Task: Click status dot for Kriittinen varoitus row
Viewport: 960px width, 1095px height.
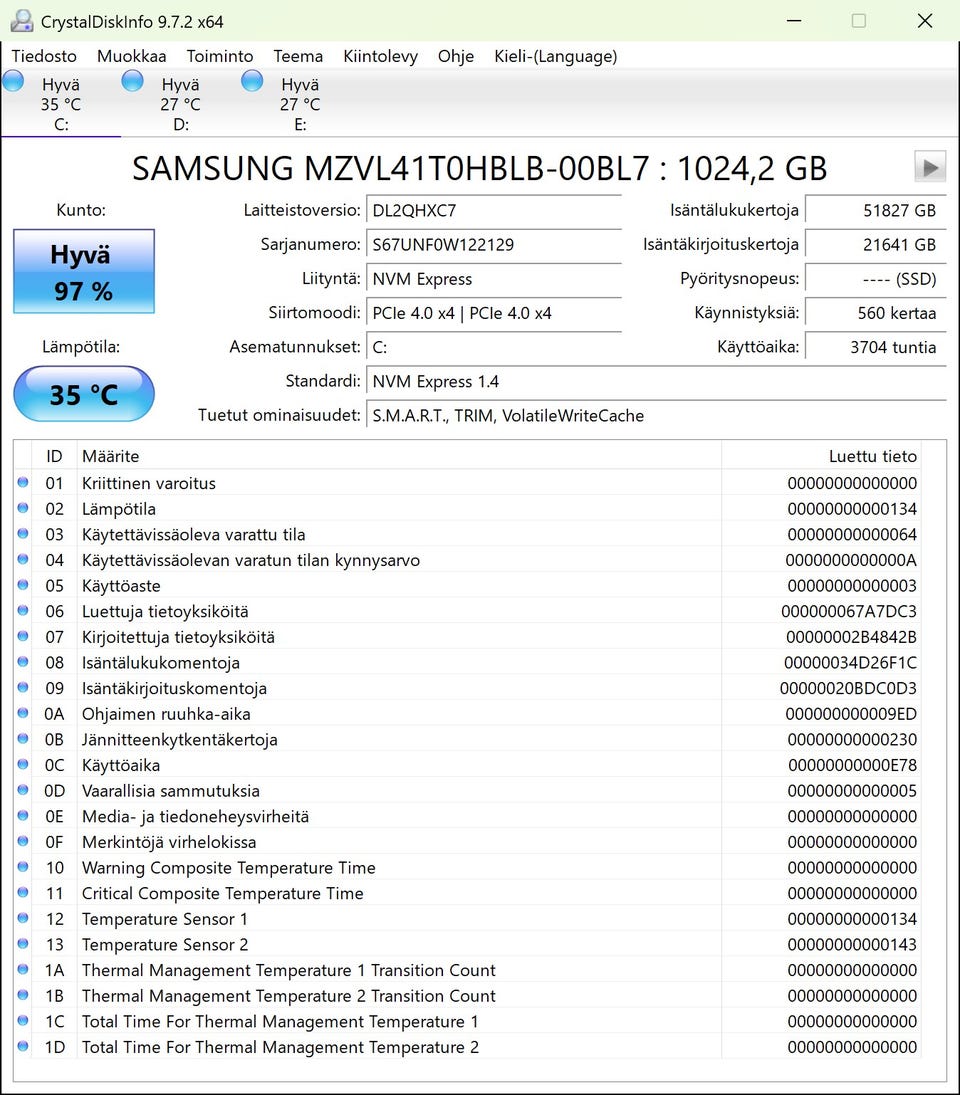Action: point(23,483)
